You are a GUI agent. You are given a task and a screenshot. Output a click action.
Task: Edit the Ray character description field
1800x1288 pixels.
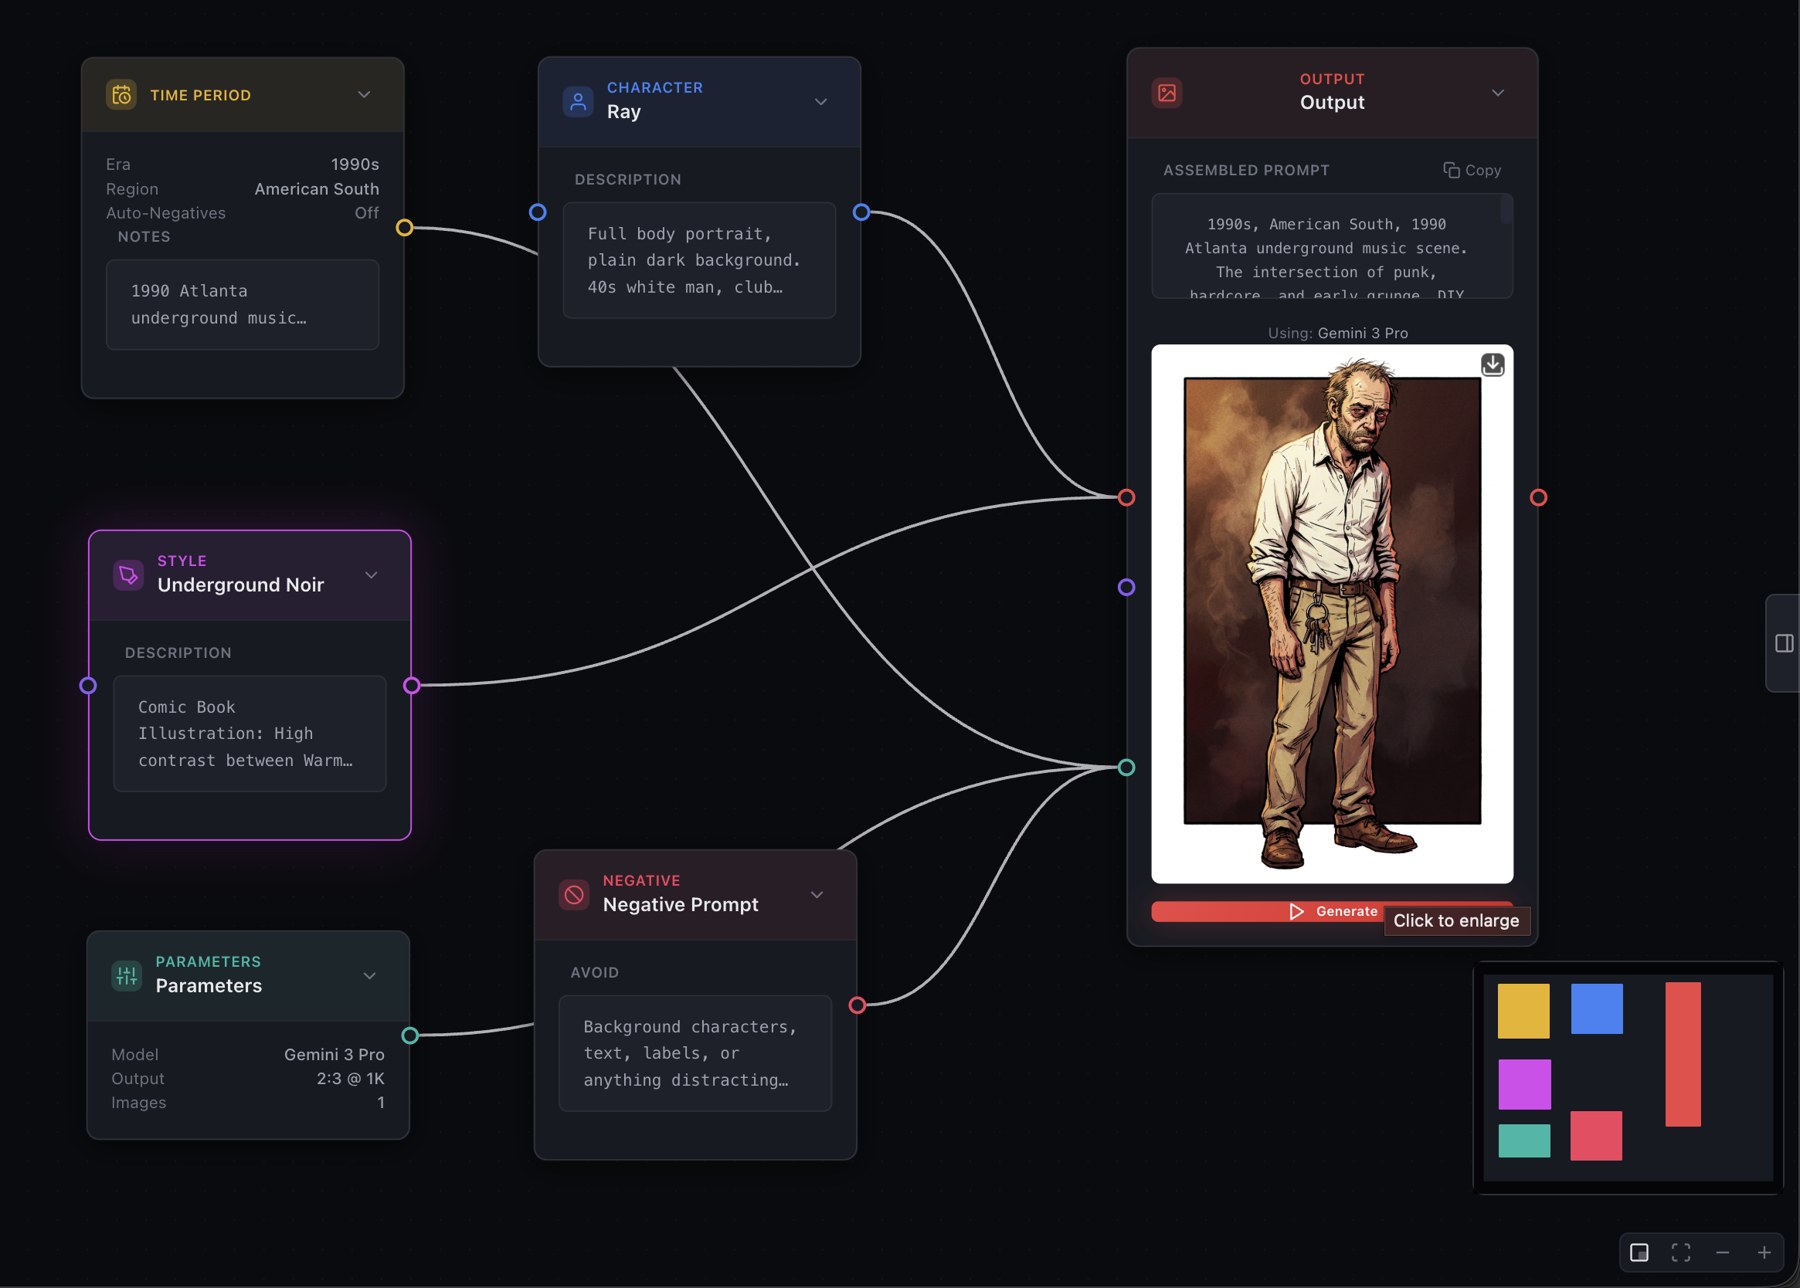point(699,260)
